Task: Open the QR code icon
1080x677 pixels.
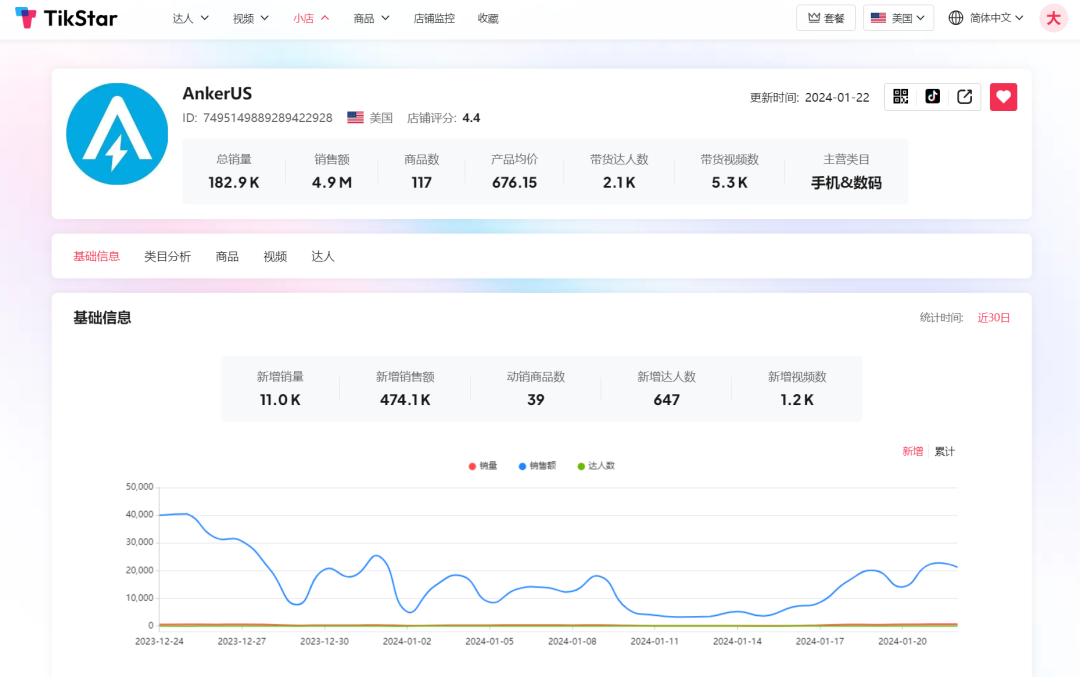Action: 900,96
